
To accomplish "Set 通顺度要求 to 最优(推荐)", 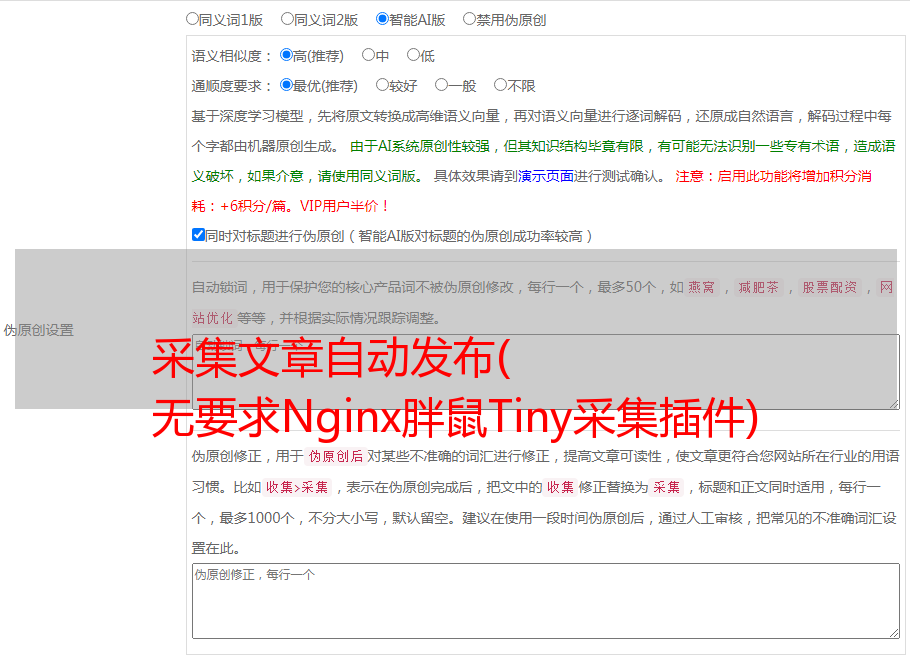I will pyautogui.click(x=286, y=85).
